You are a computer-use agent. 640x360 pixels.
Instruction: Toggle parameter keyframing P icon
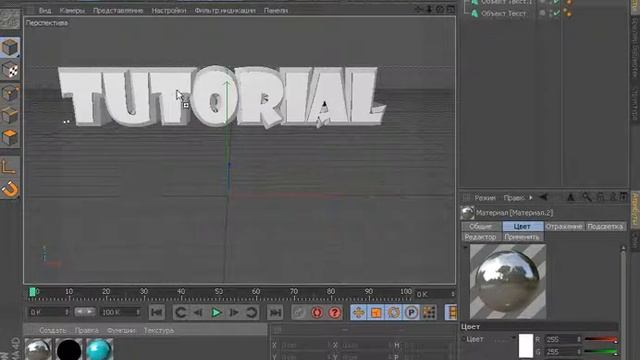point(411,313)
